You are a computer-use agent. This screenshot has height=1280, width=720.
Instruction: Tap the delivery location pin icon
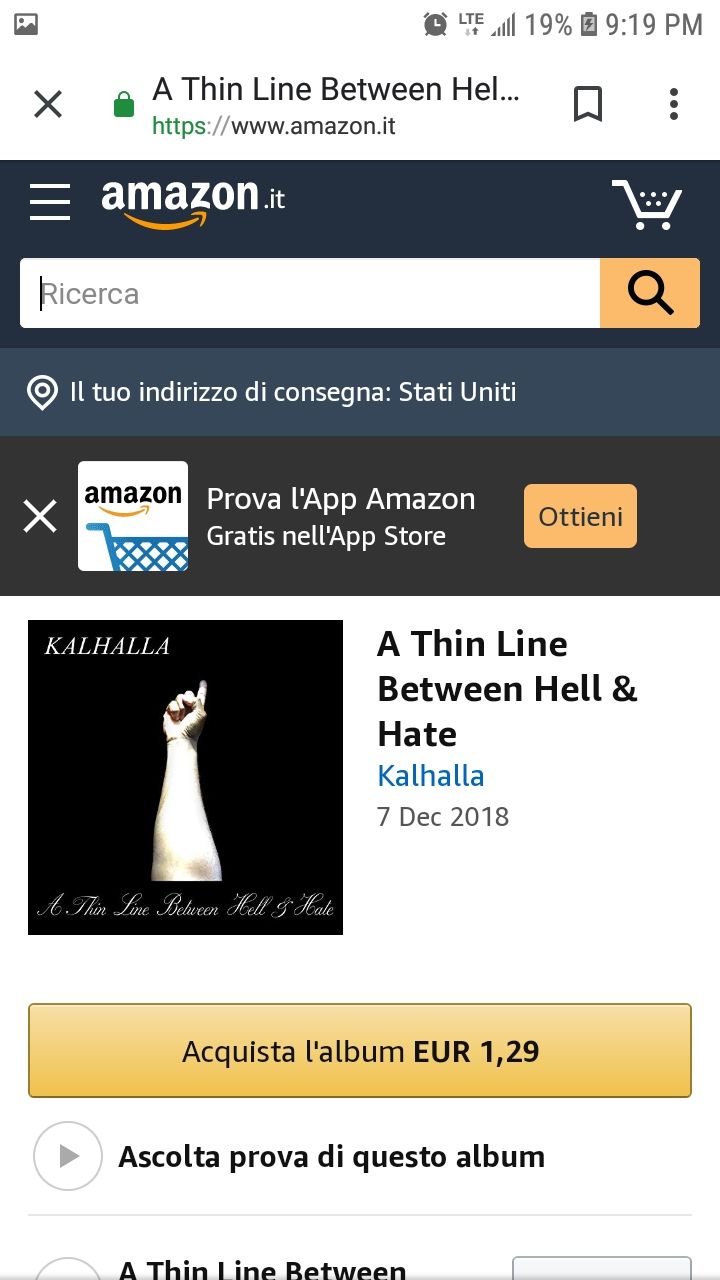pyautogui.click(x=42, y=392)
